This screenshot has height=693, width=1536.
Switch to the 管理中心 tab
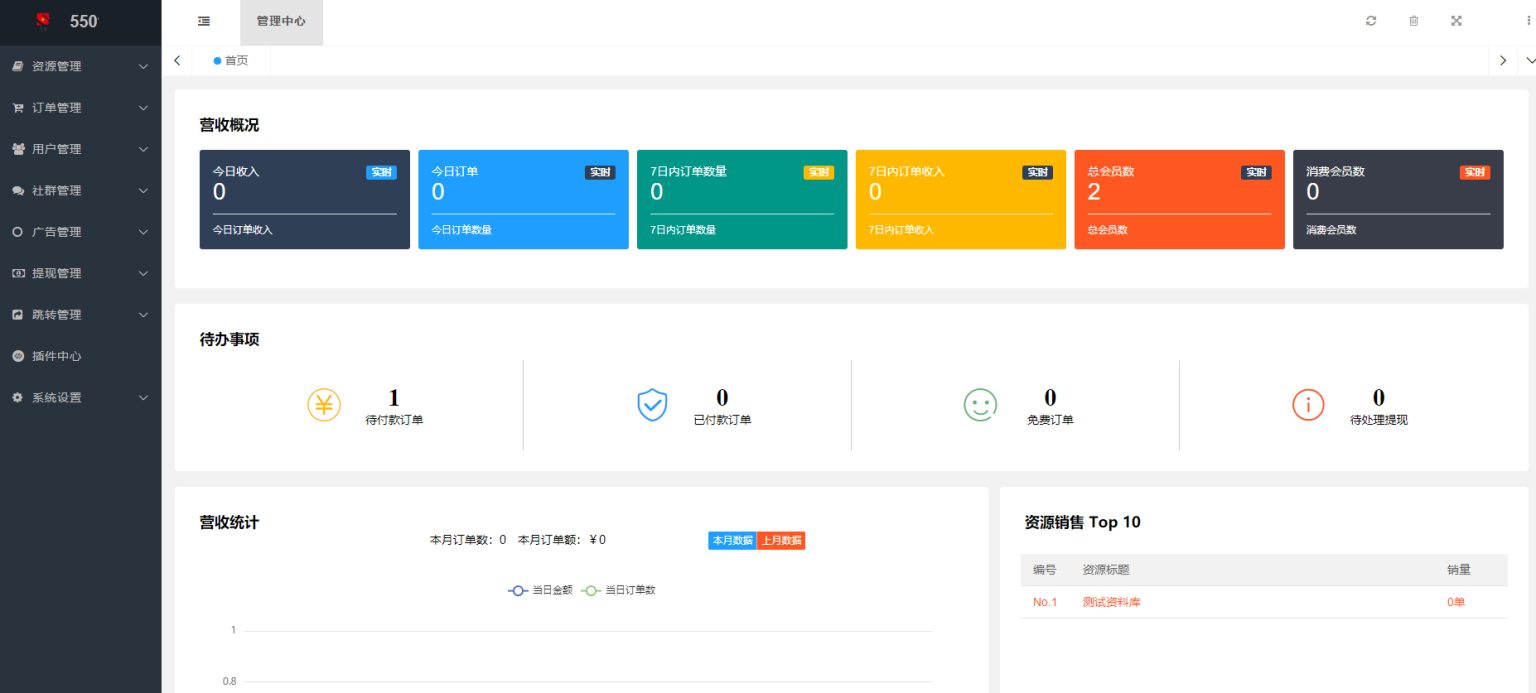coord(281,20)
